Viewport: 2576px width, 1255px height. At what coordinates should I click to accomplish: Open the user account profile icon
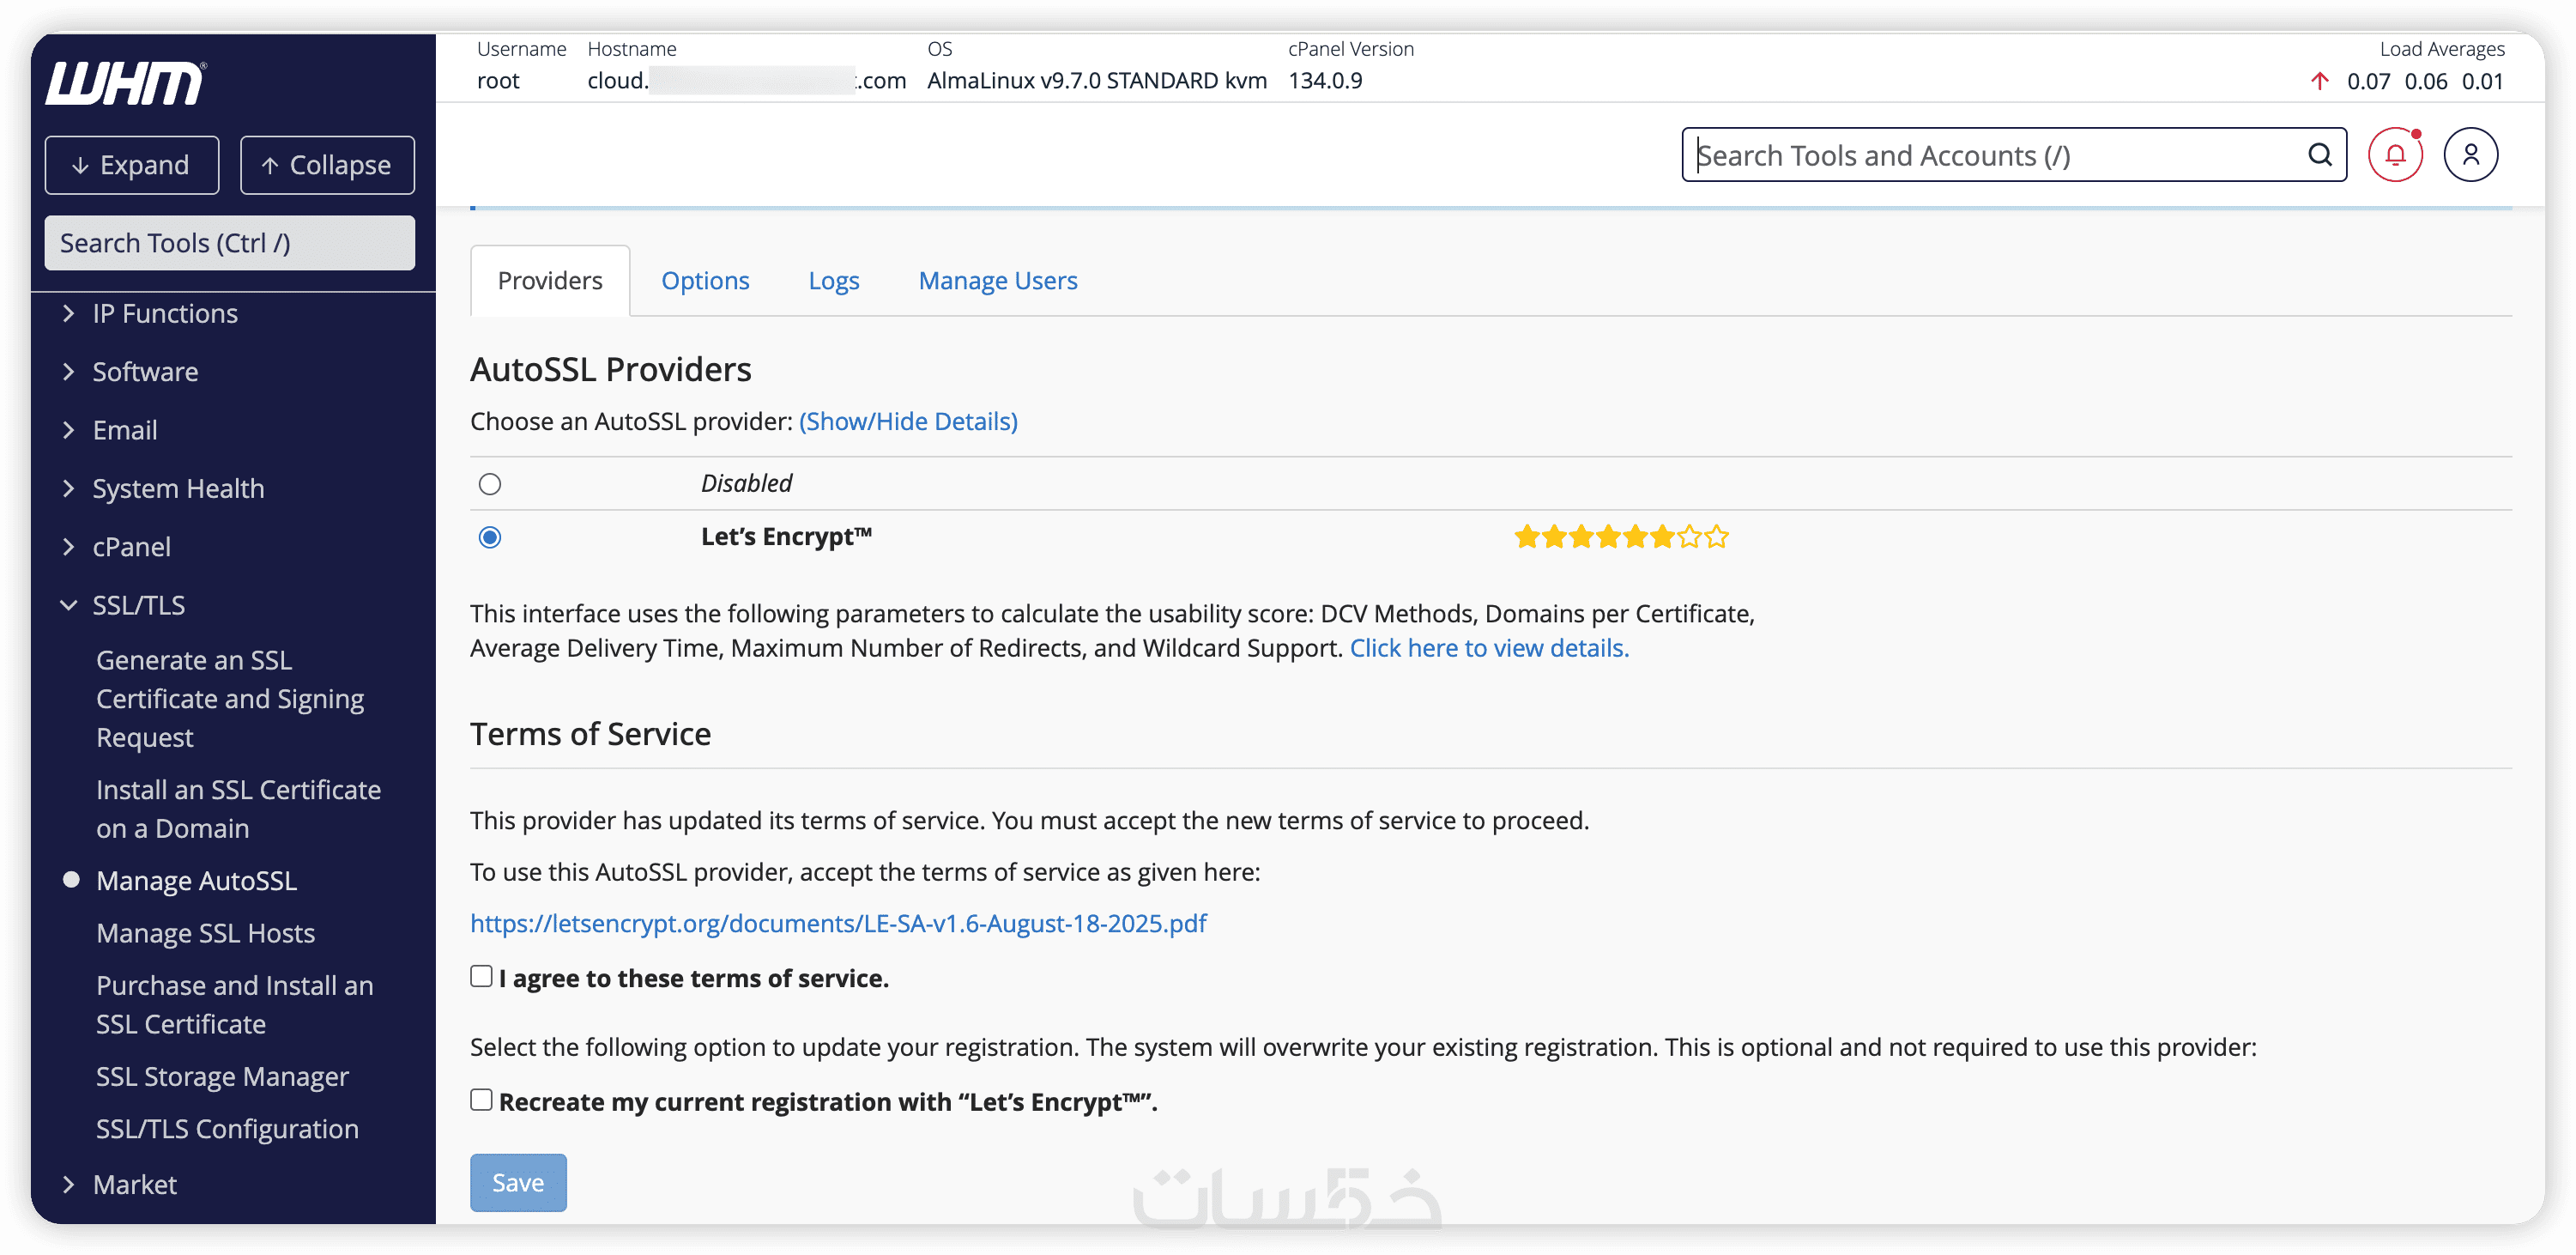click(2470, 155)
